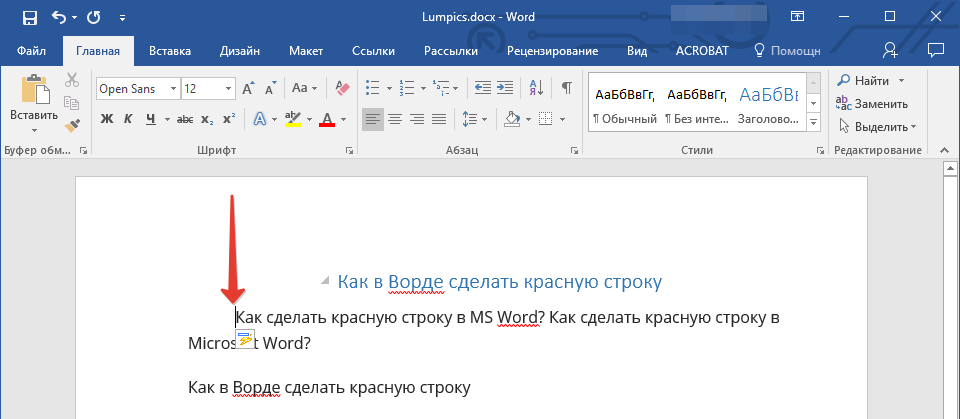This screenshot has height=419, width=960.
Task: Click the Format Painter brush icon
Action: (71, 124)
